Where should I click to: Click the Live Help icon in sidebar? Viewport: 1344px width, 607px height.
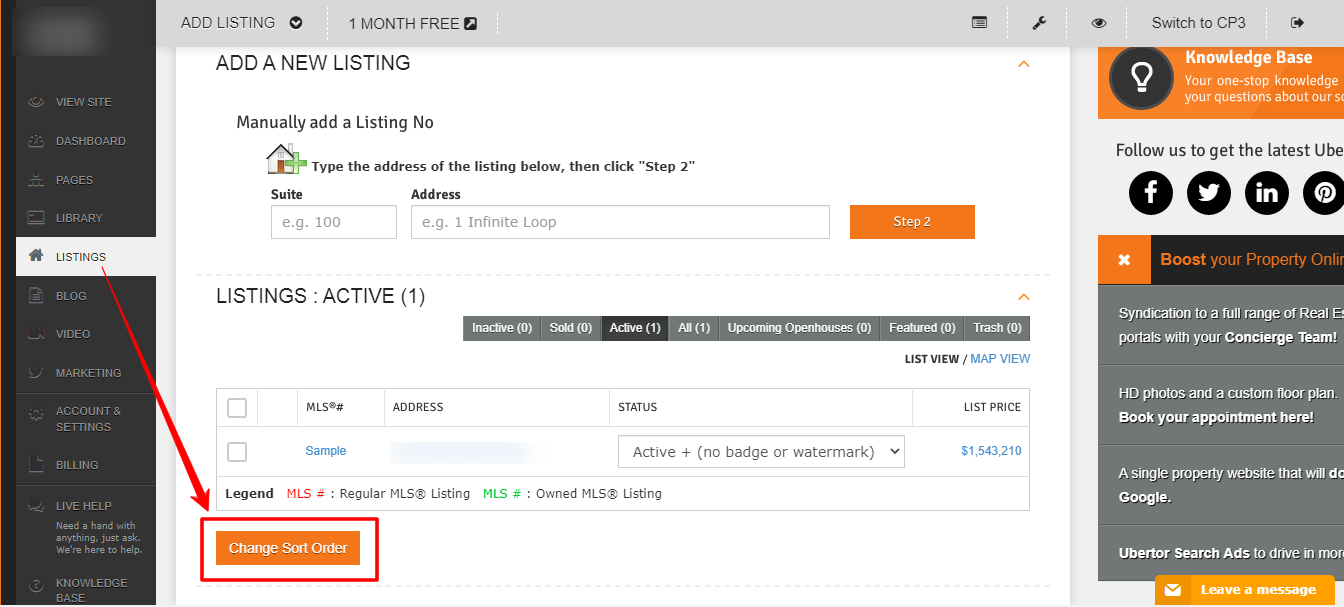coord(36,506)
